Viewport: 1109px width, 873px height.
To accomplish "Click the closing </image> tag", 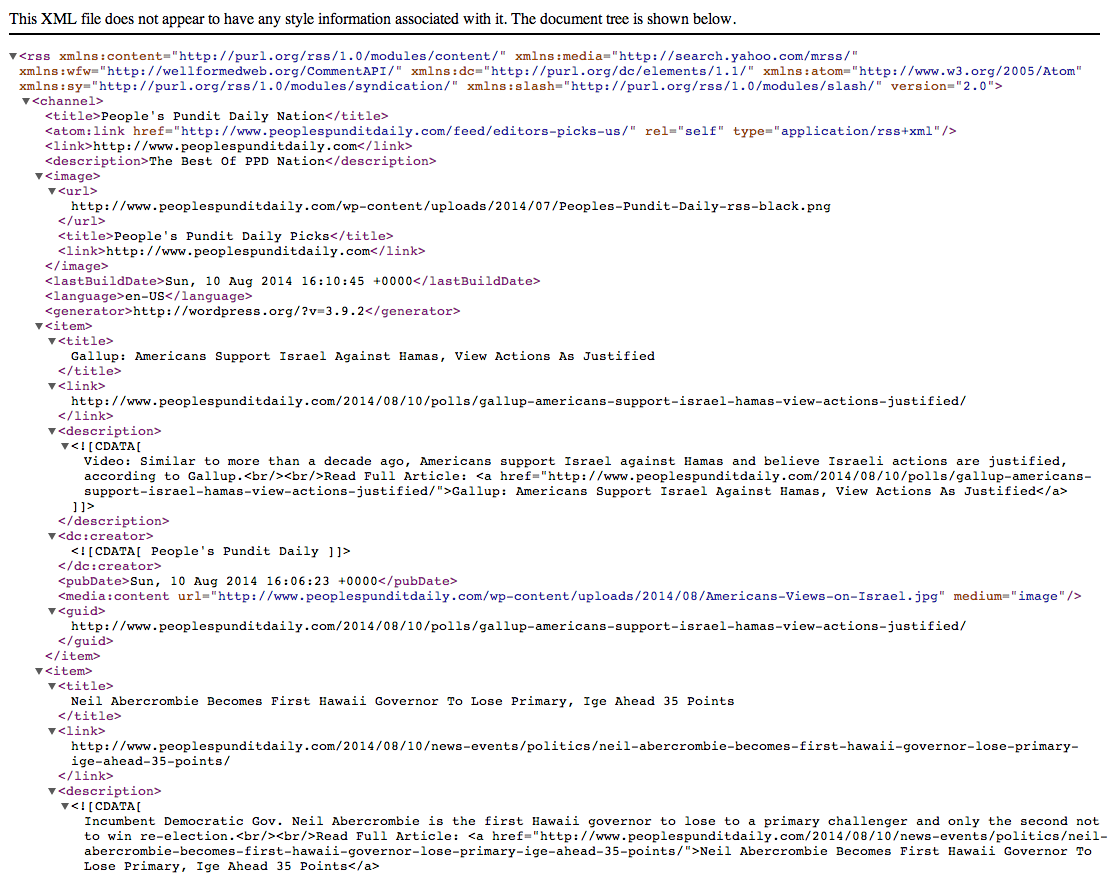I will tap(76, 266).
